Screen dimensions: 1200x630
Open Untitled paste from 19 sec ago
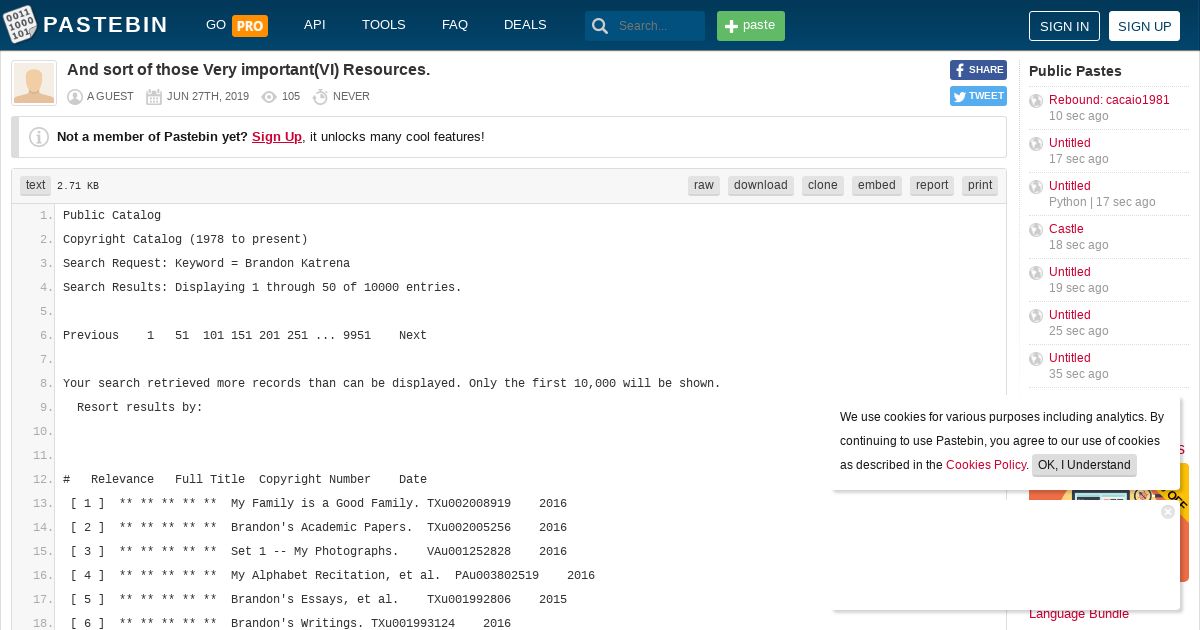click(1070, 272)
